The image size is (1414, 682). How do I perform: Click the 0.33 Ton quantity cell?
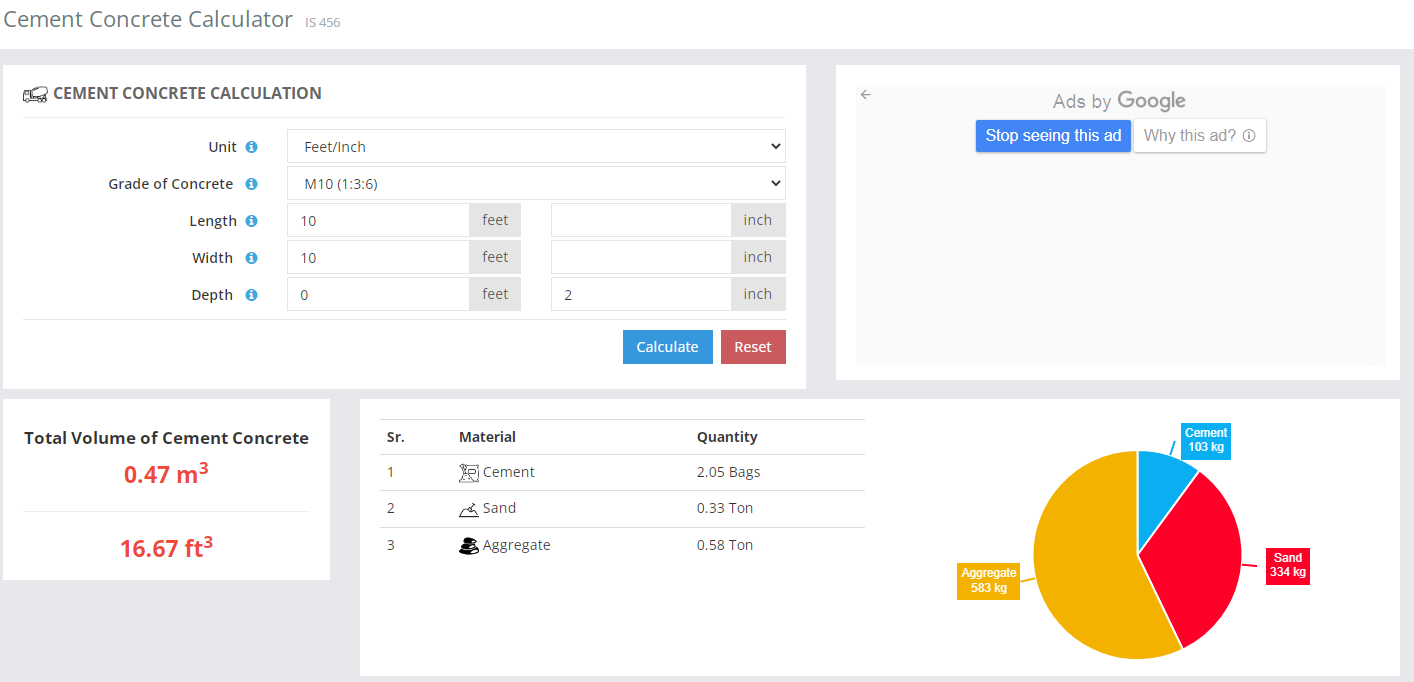(725, 508)
